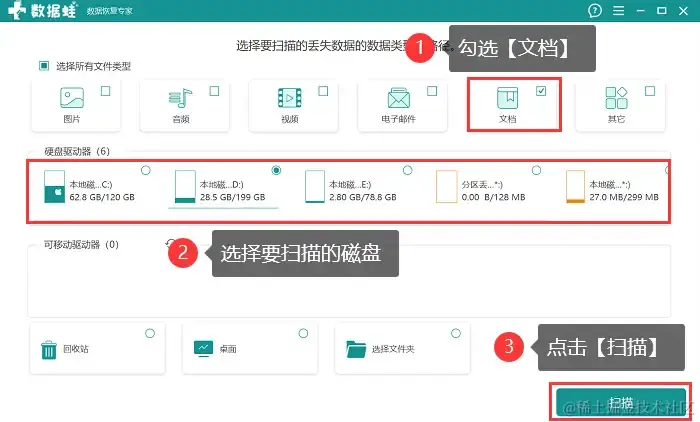The image size is (700, 422).
Task: Click the 27.0 MB/299 MB text
Action: point(624,197)
